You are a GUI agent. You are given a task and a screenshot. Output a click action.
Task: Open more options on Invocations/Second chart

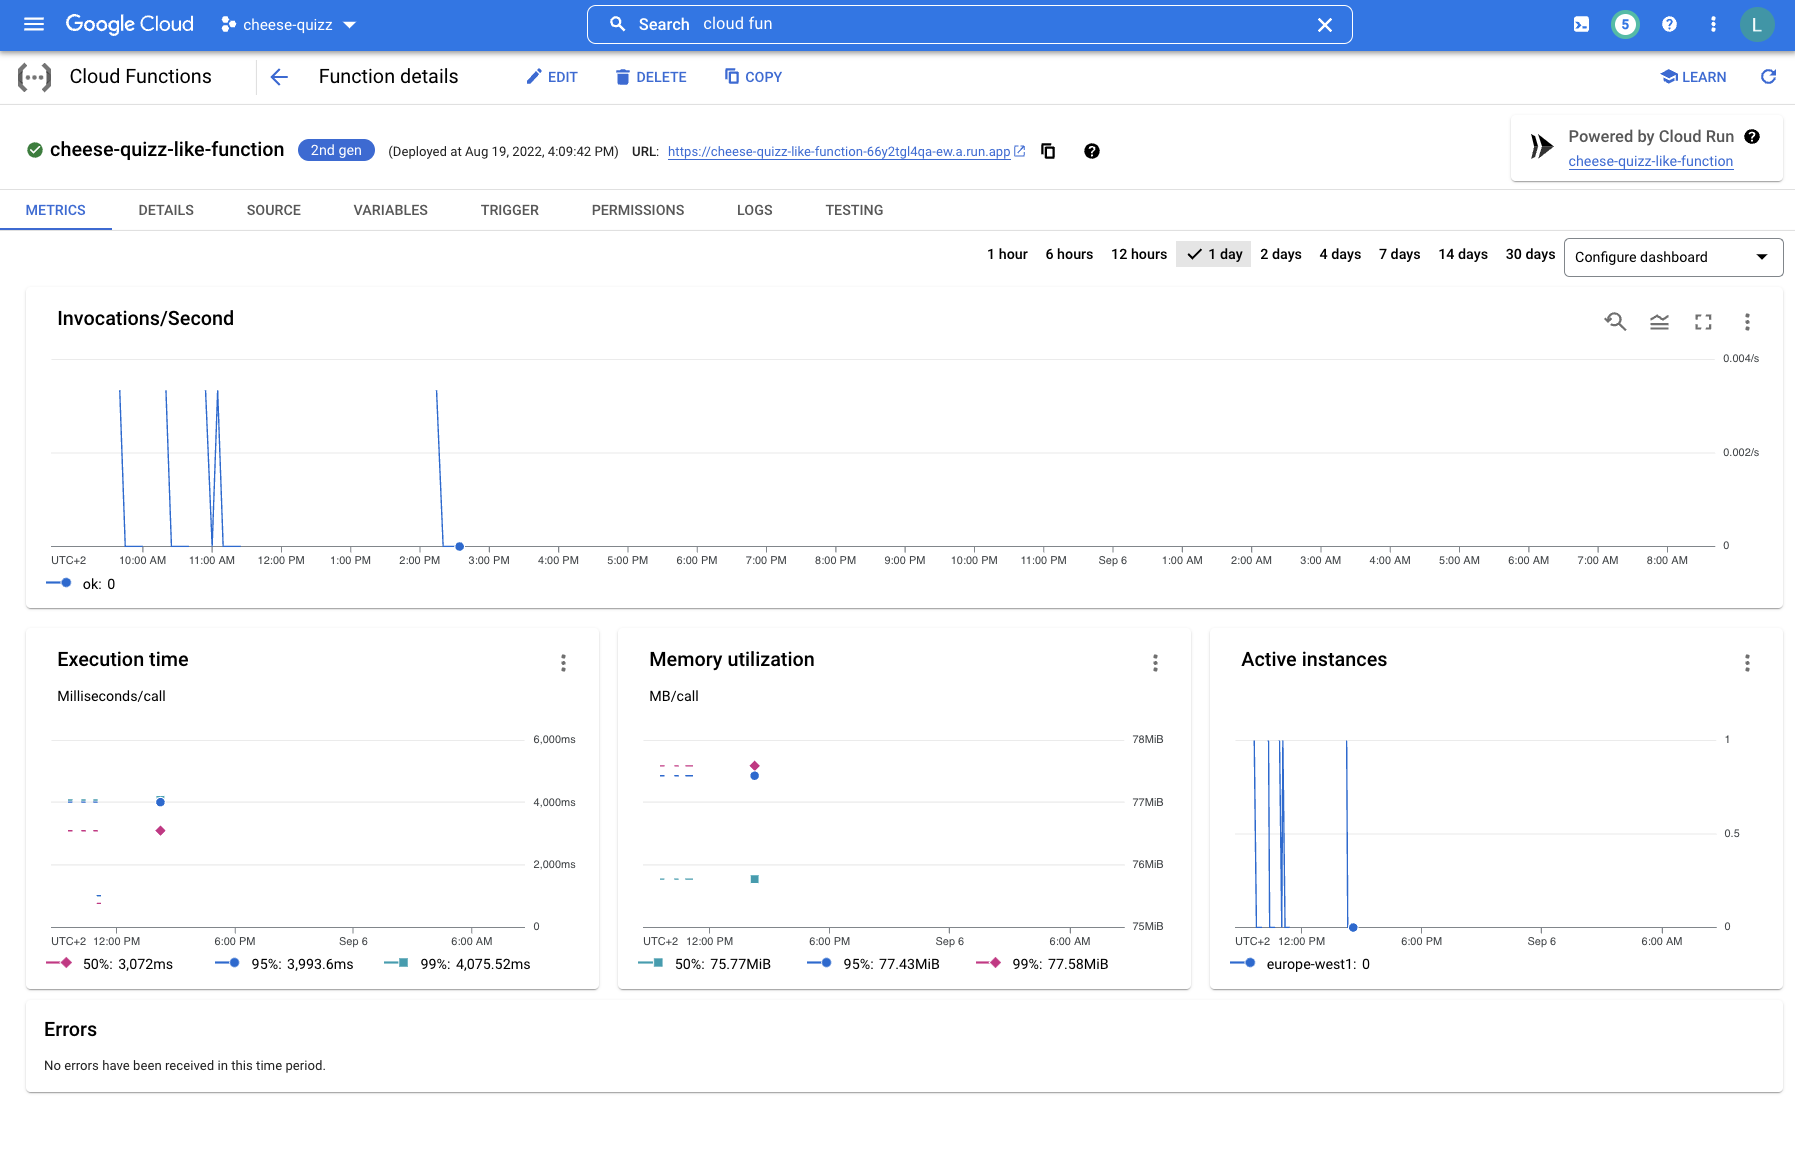(x=1747, y=322)
